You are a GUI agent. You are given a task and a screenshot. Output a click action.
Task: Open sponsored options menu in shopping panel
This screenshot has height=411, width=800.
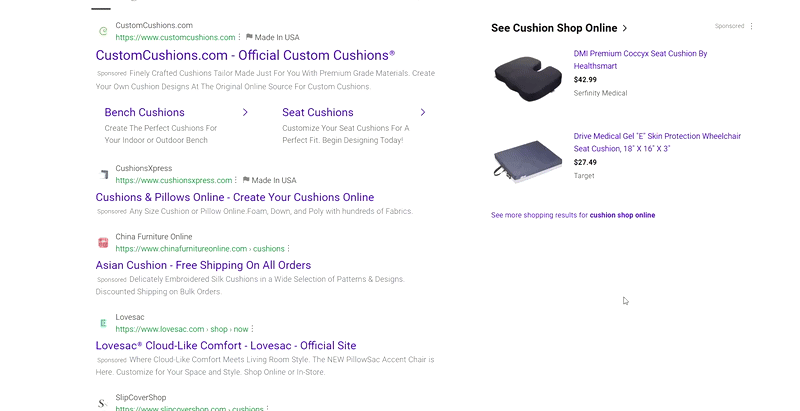coord(752,27)
